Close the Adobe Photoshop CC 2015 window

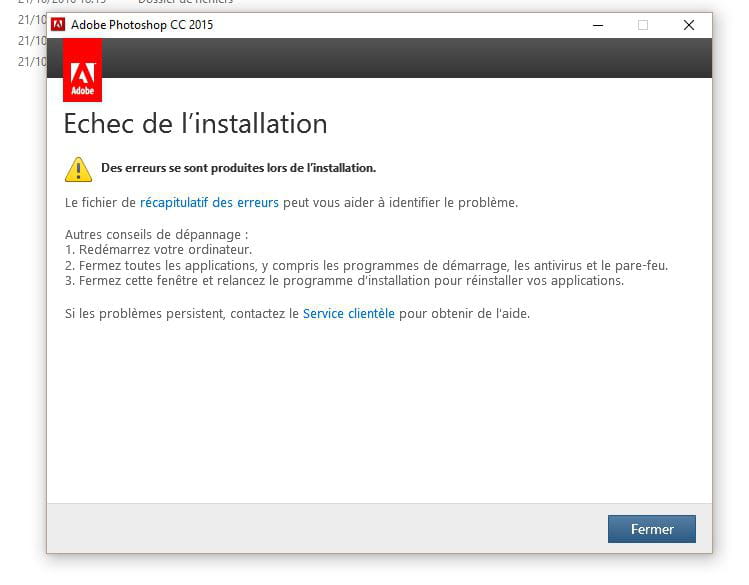click(688, 25)
